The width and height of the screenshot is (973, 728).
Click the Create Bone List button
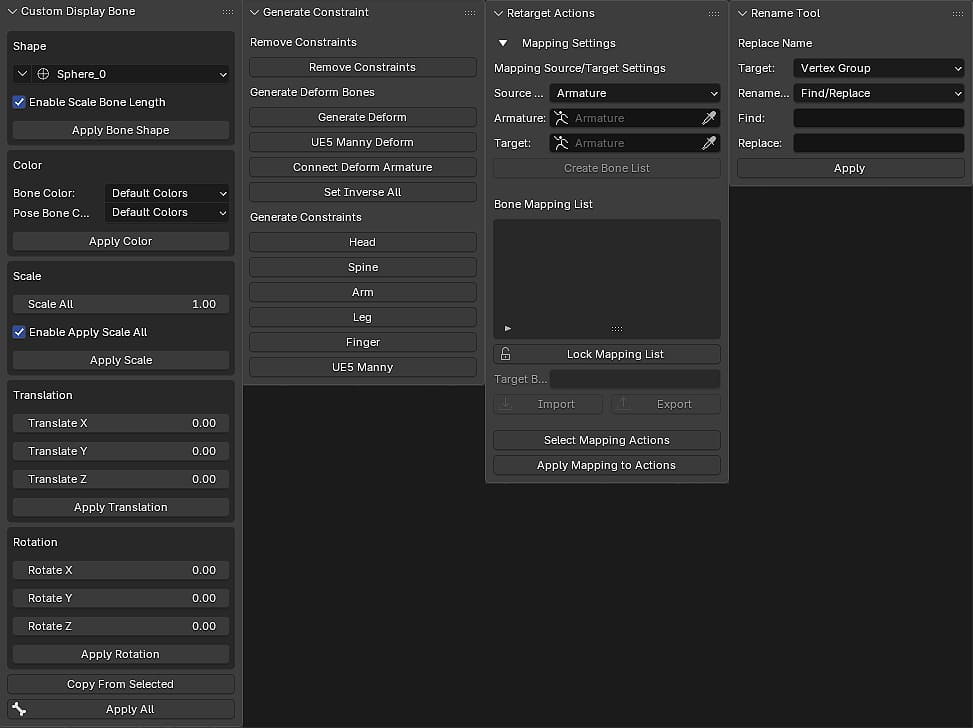tap(607, 168)
